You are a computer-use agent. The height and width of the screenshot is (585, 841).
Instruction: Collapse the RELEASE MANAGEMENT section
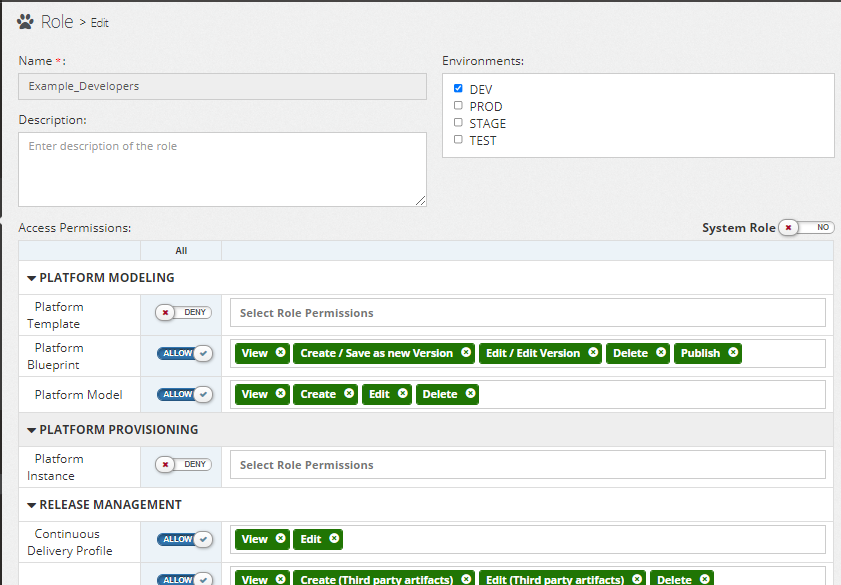coord(32,505)
